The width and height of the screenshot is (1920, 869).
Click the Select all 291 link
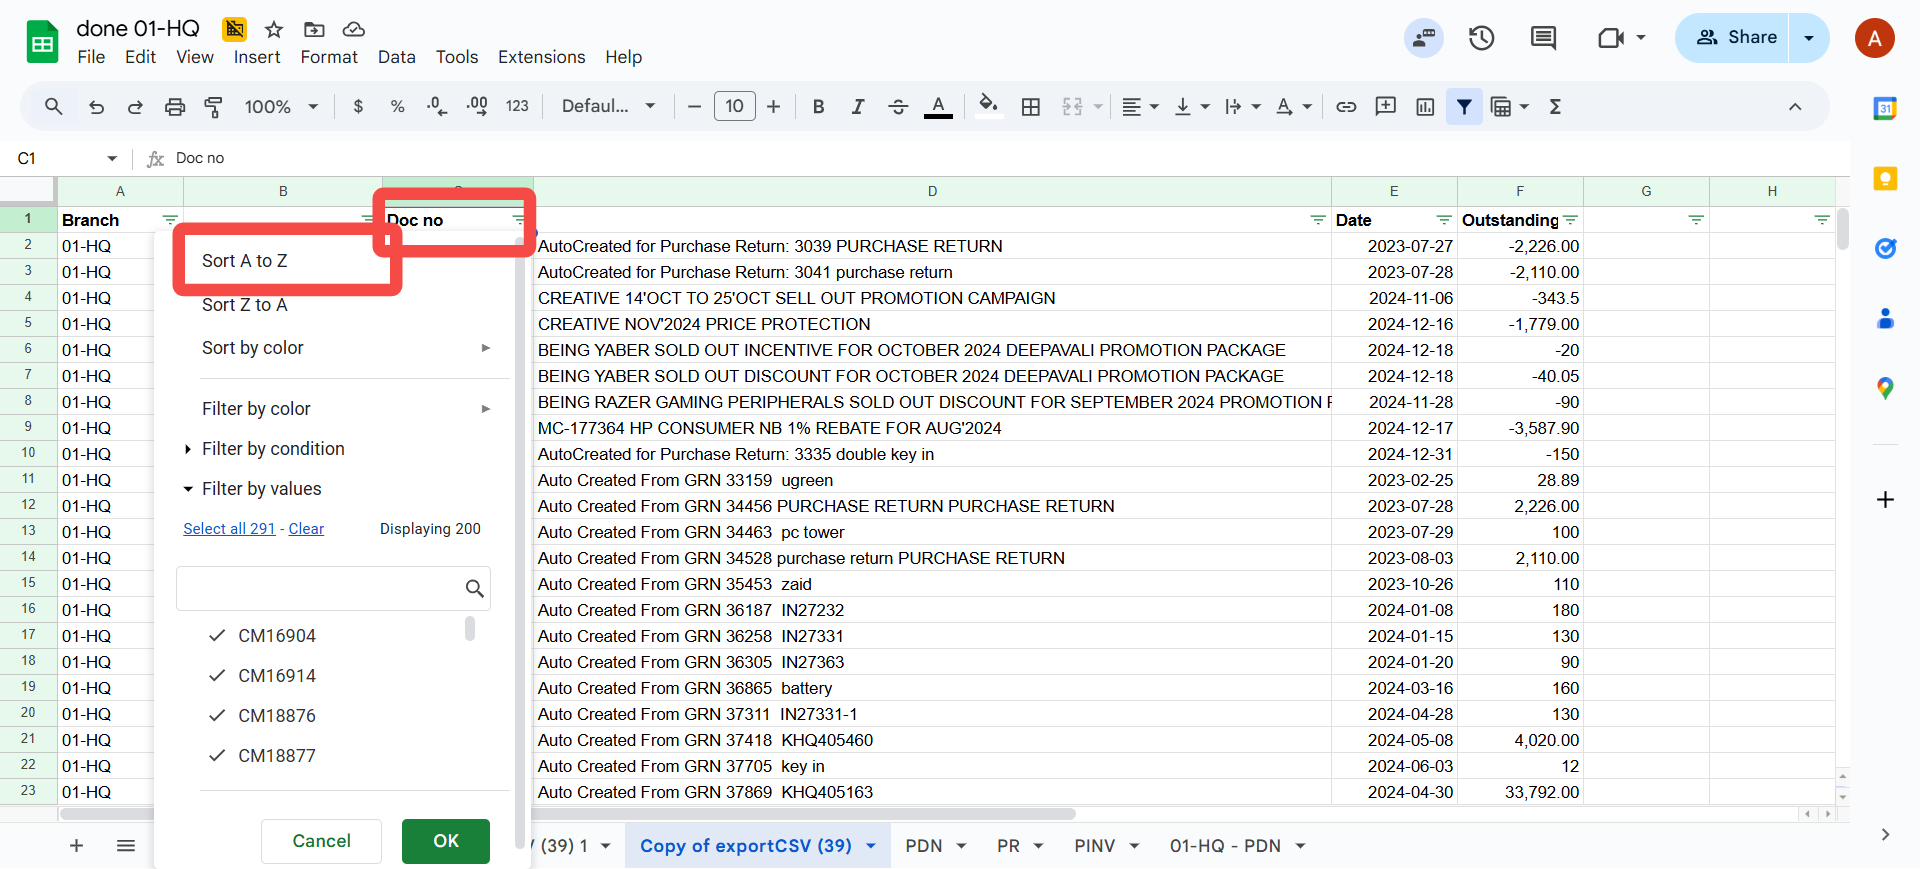(x=229, y=529)
